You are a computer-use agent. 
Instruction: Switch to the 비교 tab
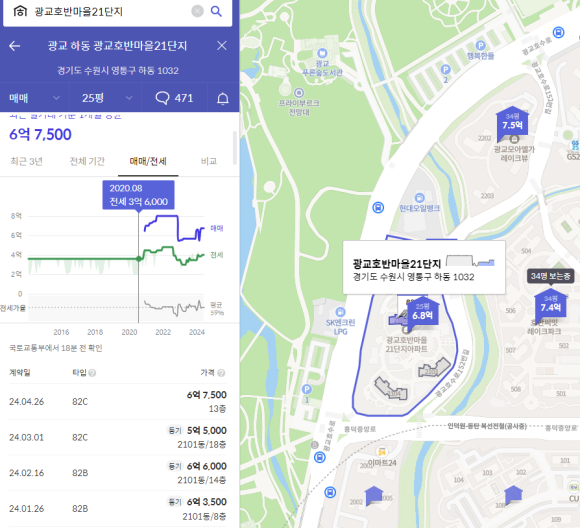tap(209, 161)
